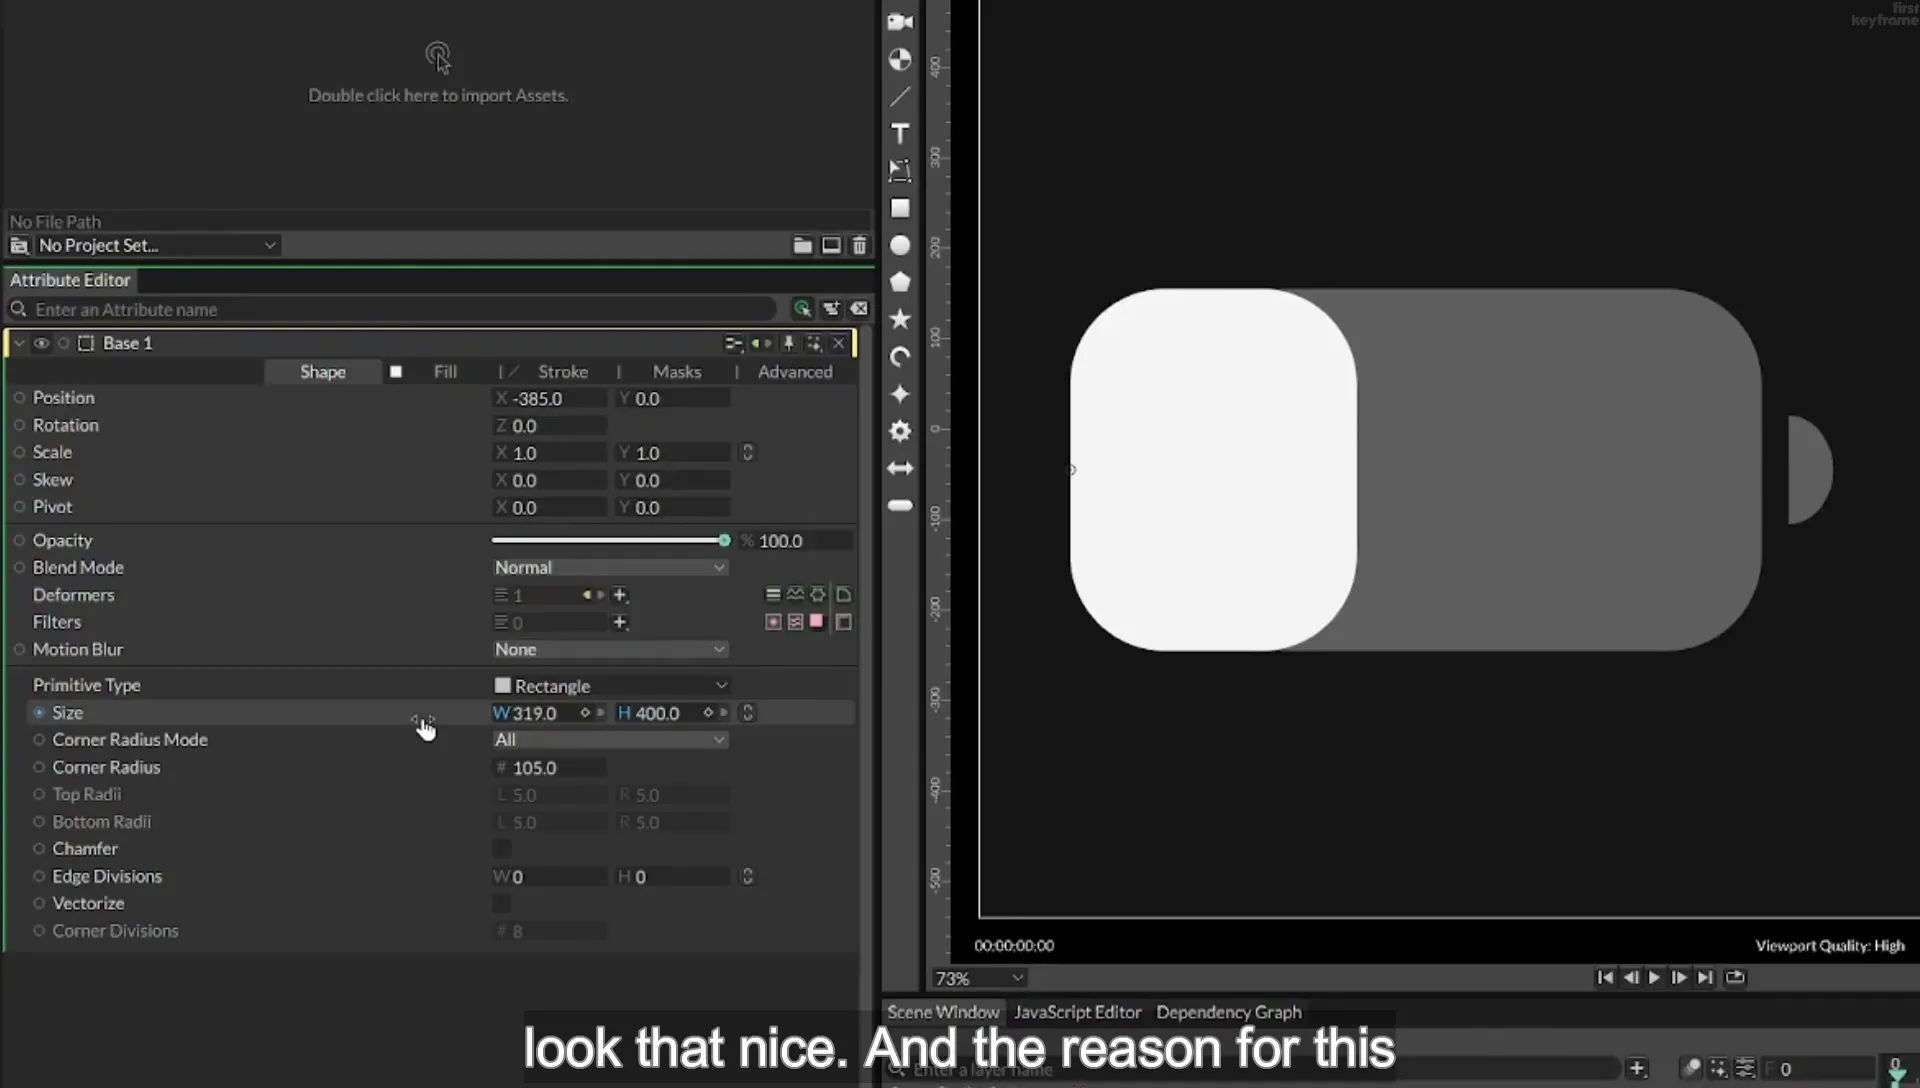The width and height of the screenshot is (1920, 1088).
Task: Add a deformer with plus button
Action: (x=620, y=595)
